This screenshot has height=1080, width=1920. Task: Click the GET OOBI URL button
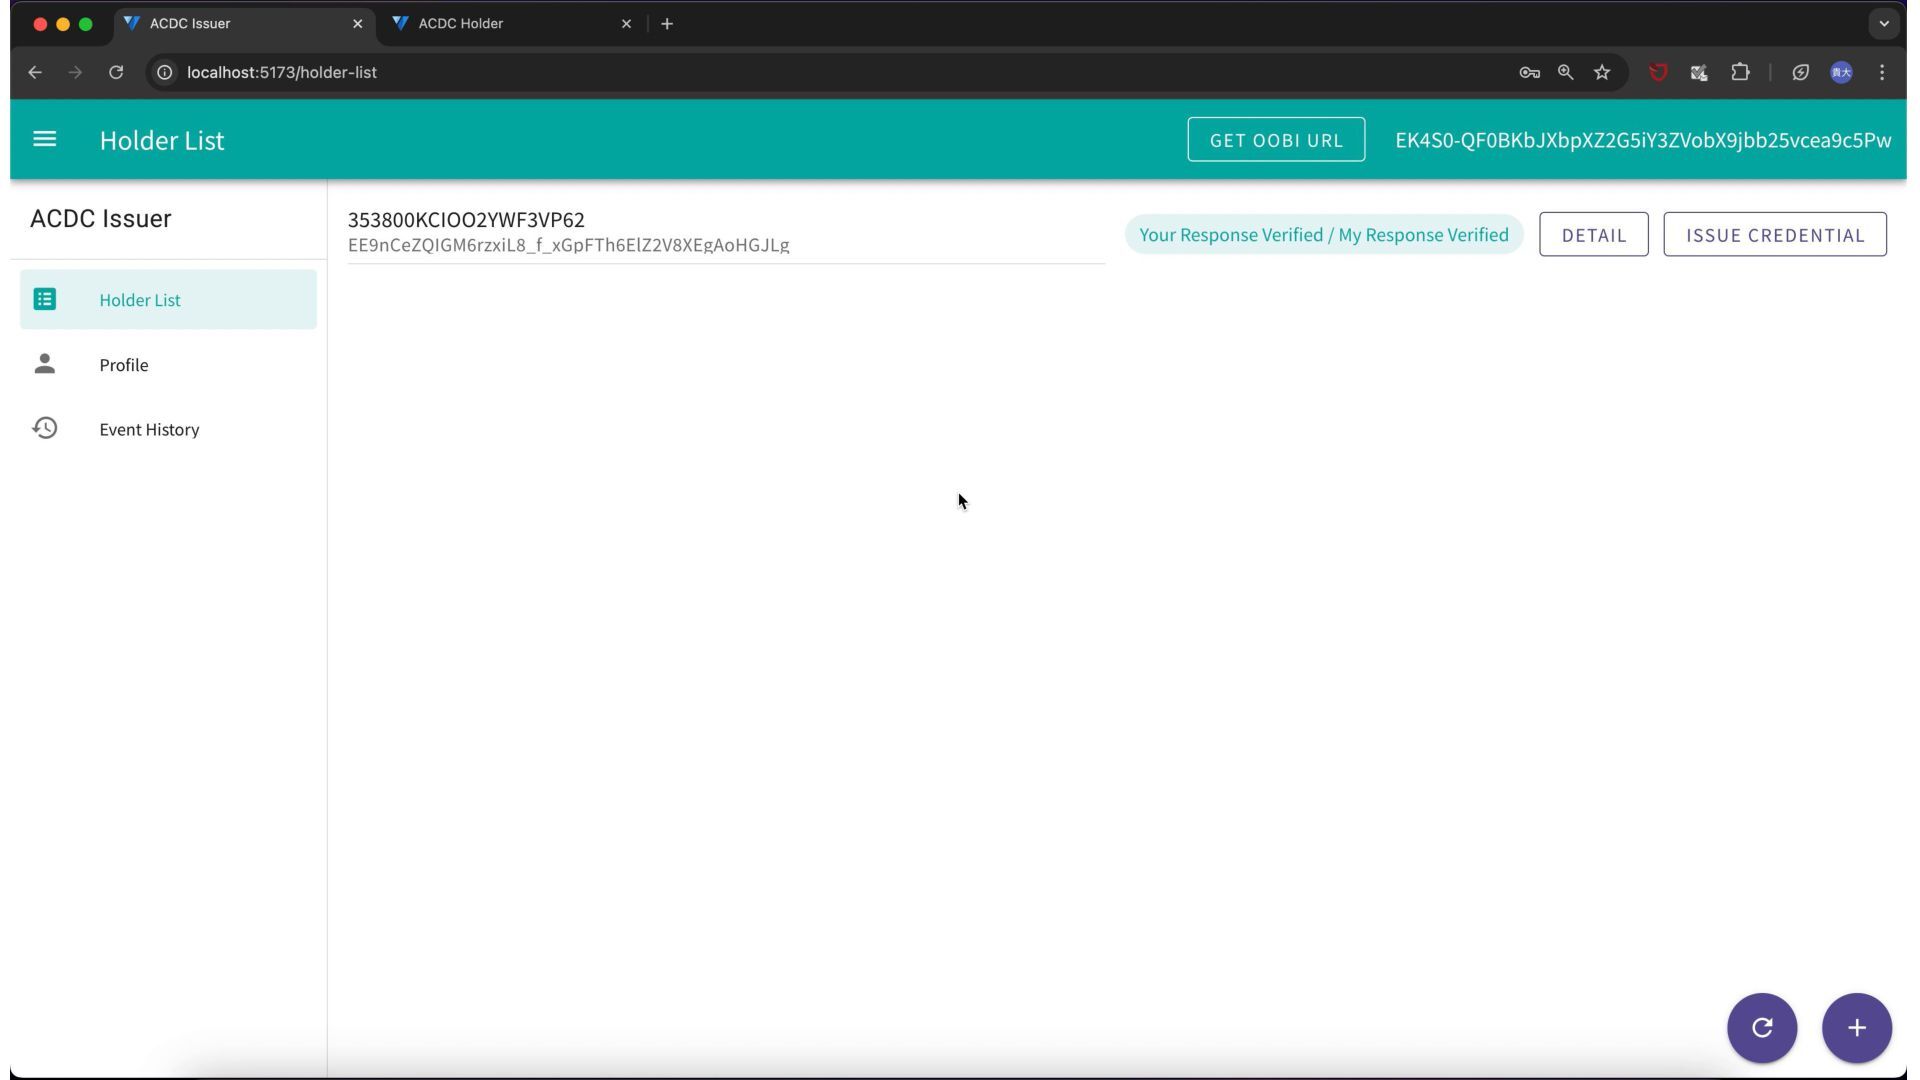(1276, 139)
